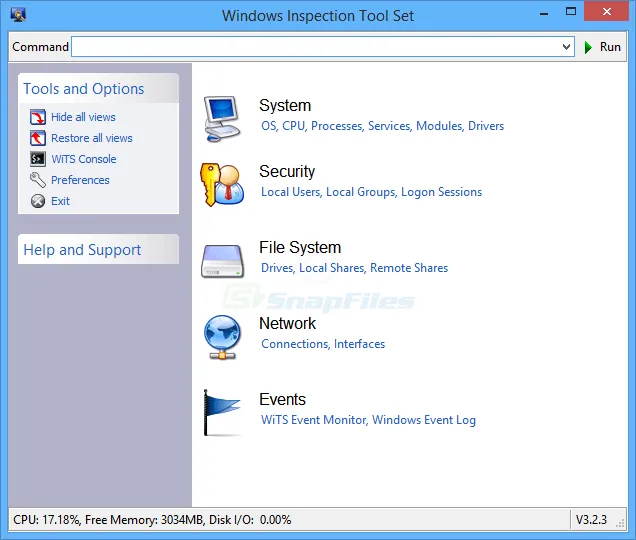
Task: Click the File System drive icon
Action: click(x=222, y=260)
